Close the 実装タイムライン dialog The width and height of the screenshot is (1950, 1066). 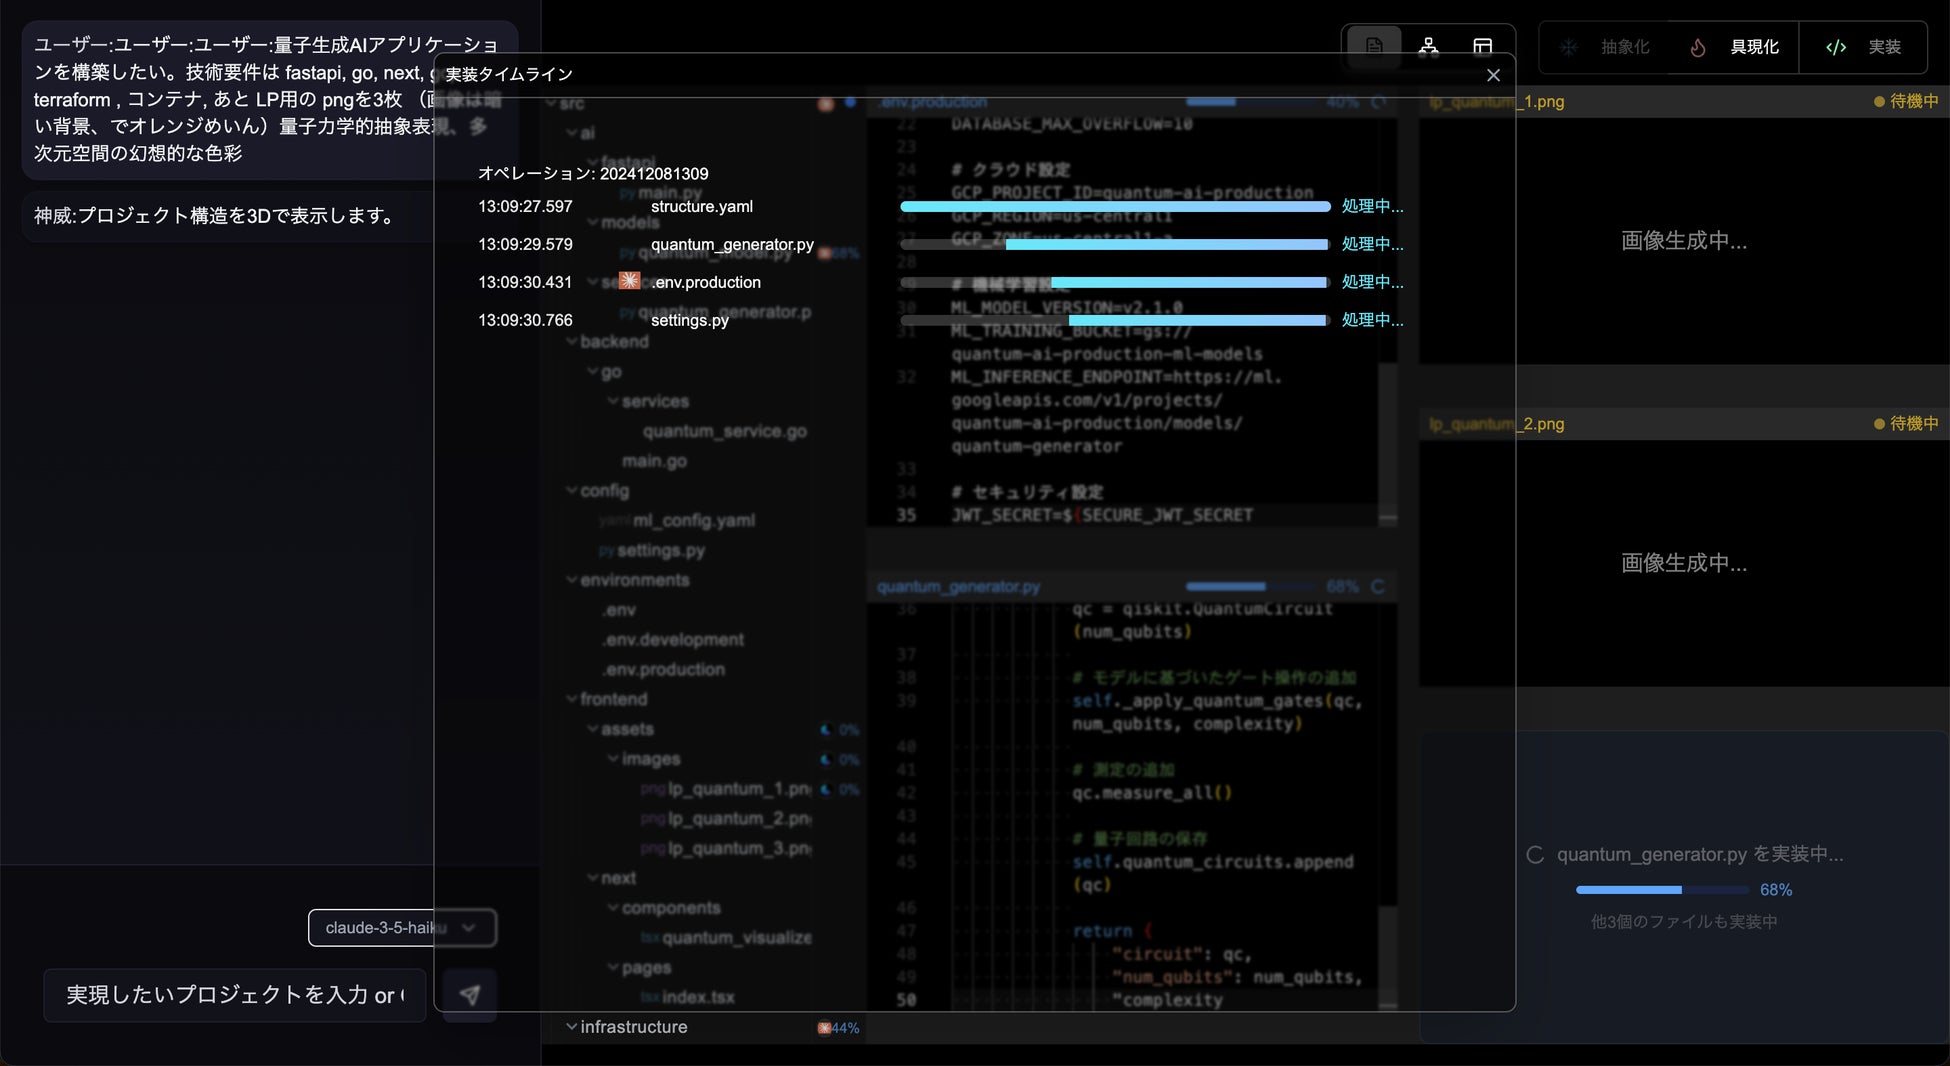(x=1493, y=75)
